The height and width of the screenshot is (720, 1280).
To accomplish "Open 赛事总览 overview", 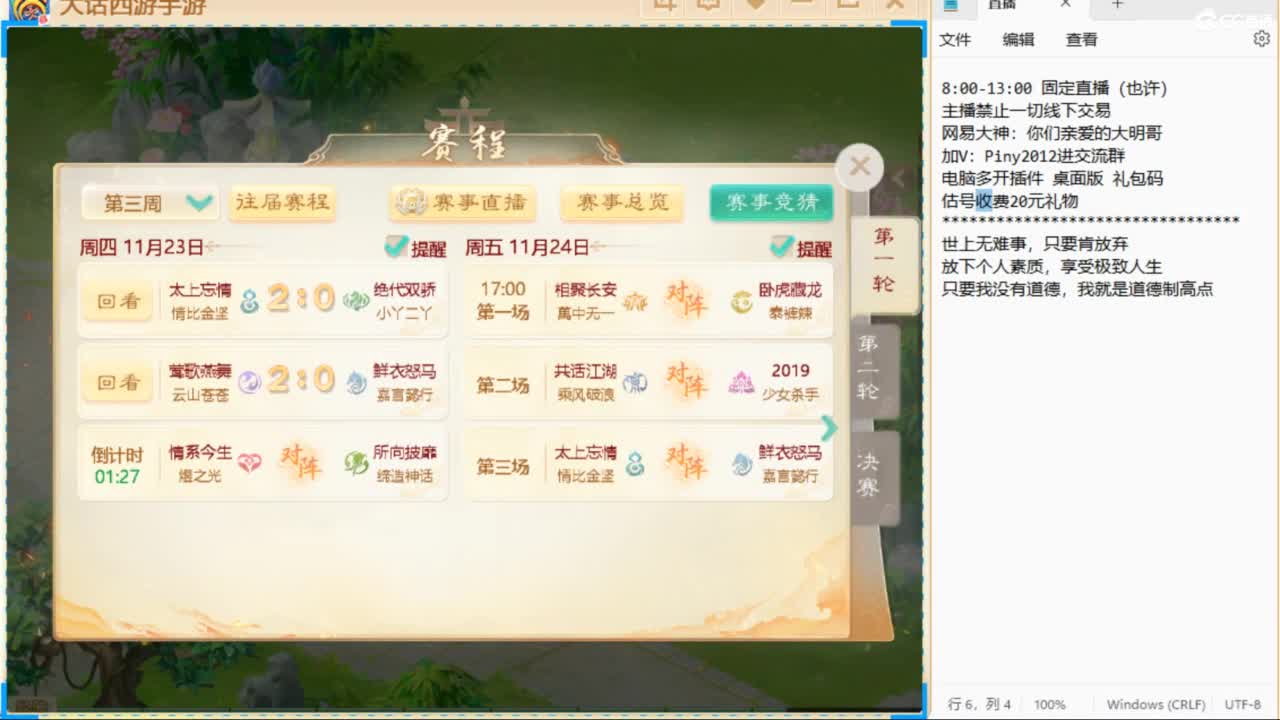I will (x=622, y=203).
